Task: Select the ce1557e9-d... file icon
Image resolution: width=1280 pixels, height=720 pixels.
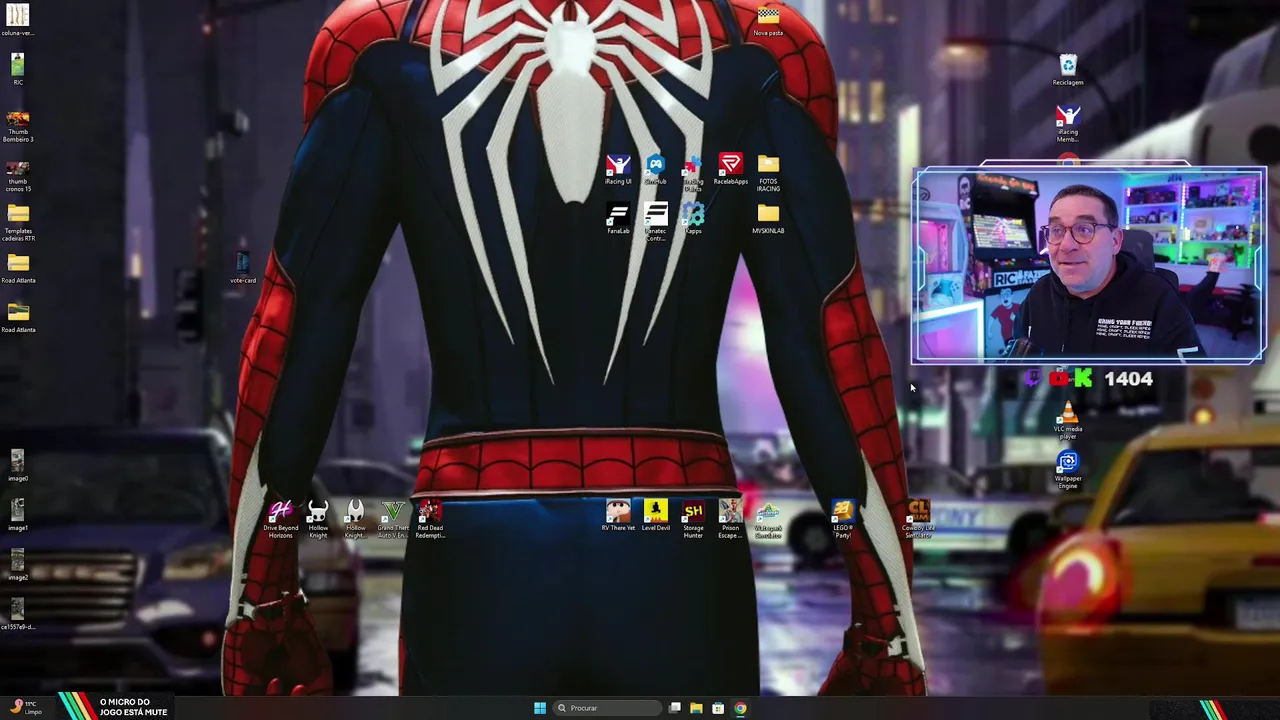Action: [18, 614]
